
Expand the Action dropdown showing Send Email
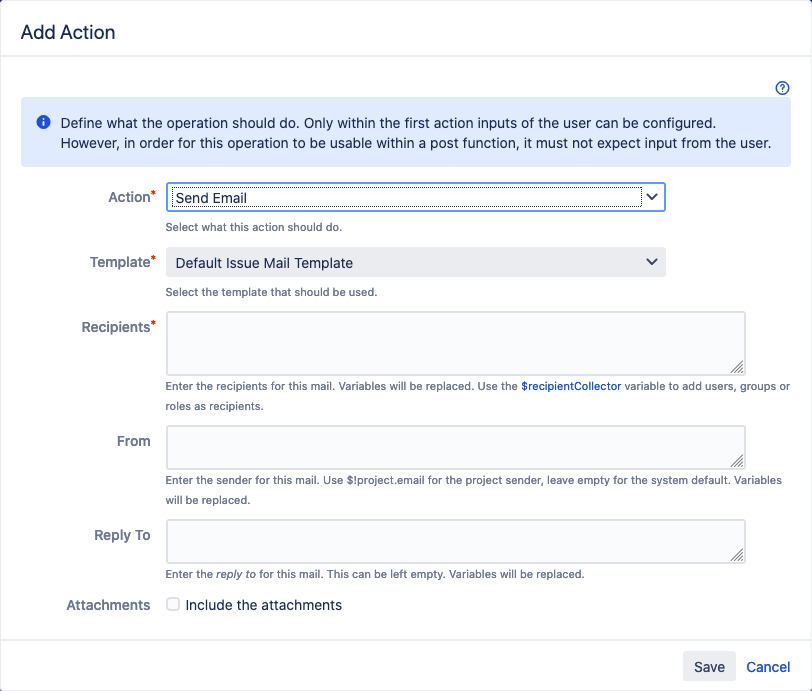click(415, 198)
